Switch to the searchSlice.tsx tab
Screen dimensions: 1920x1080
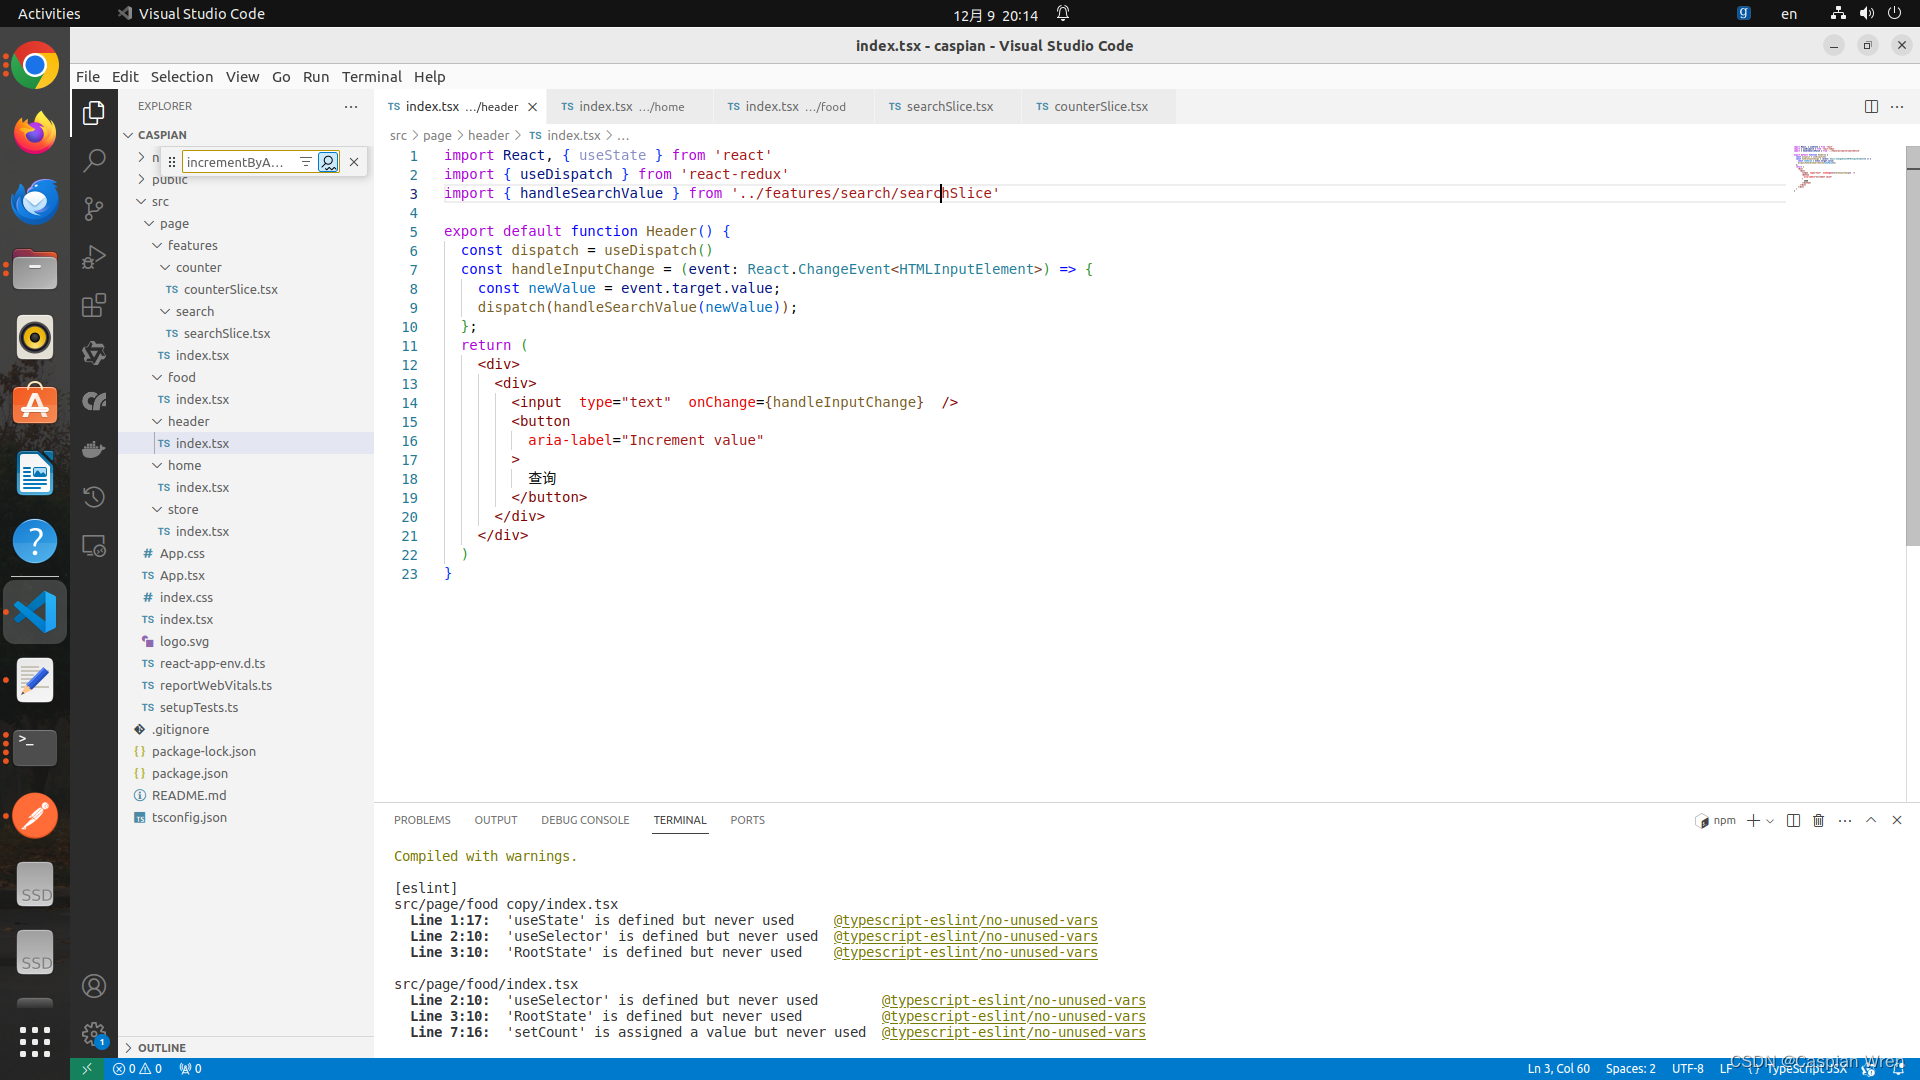tap(949, 107)
